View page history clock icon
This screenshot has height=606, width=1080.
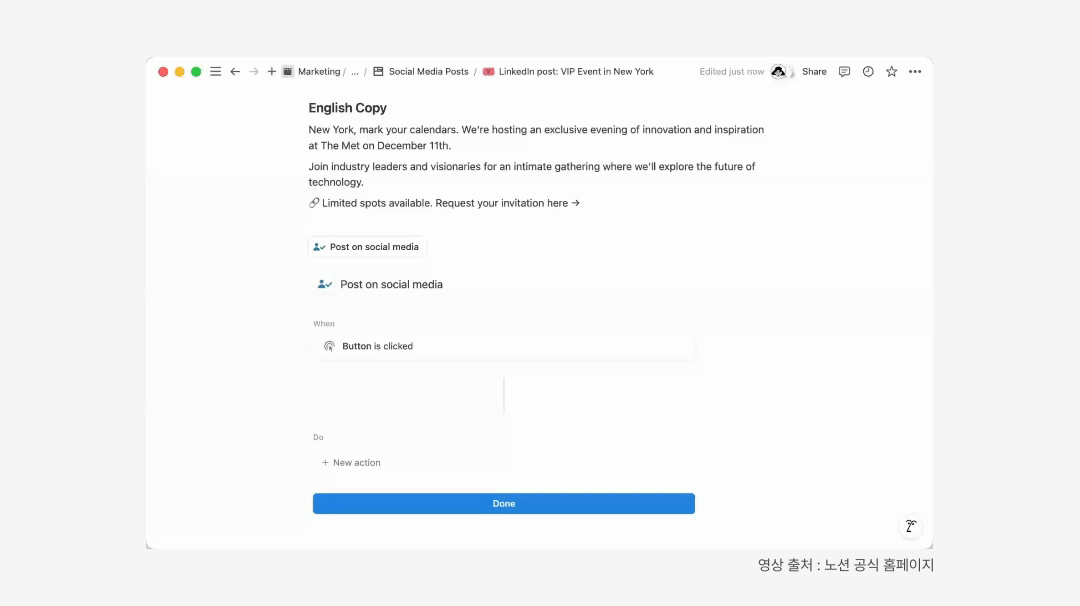(x=868, y=72)
